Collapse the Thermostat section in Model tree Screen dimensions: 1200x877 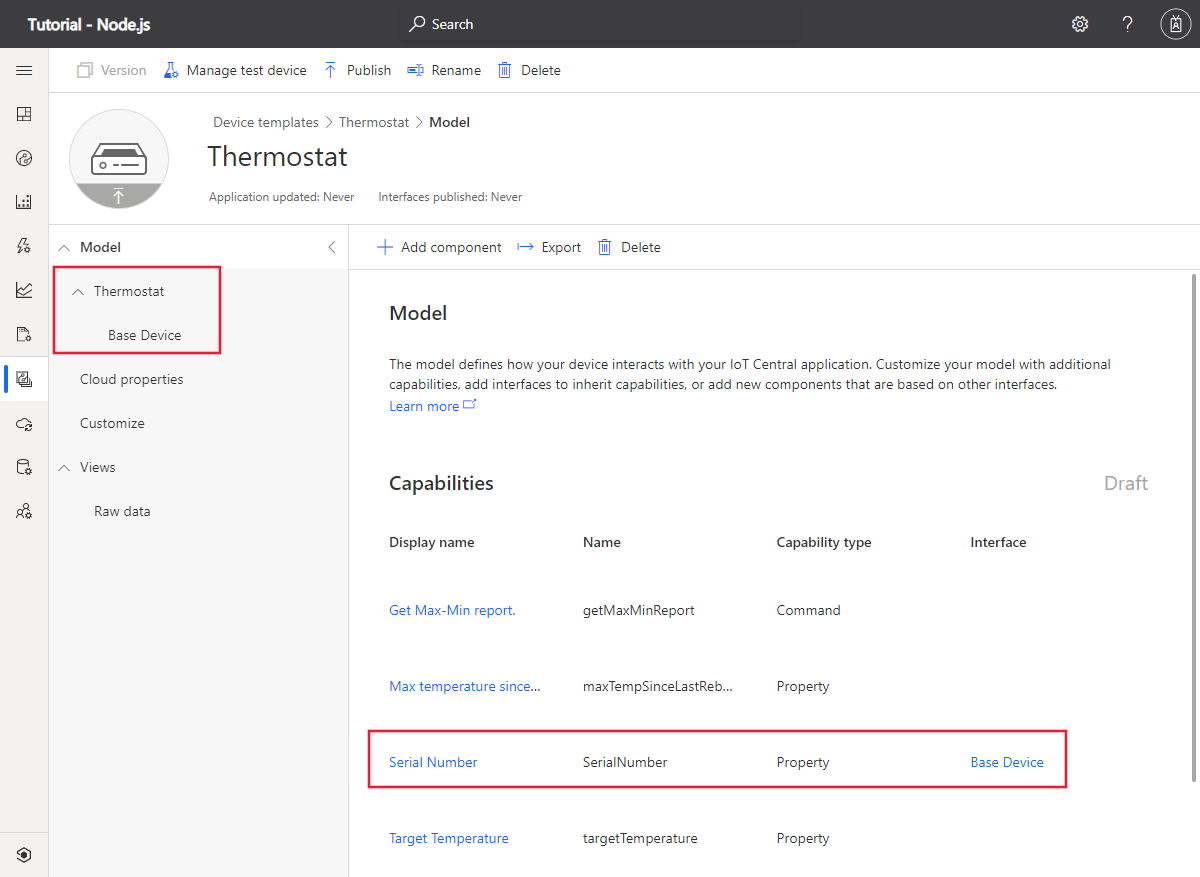click(x=77, y=291)
